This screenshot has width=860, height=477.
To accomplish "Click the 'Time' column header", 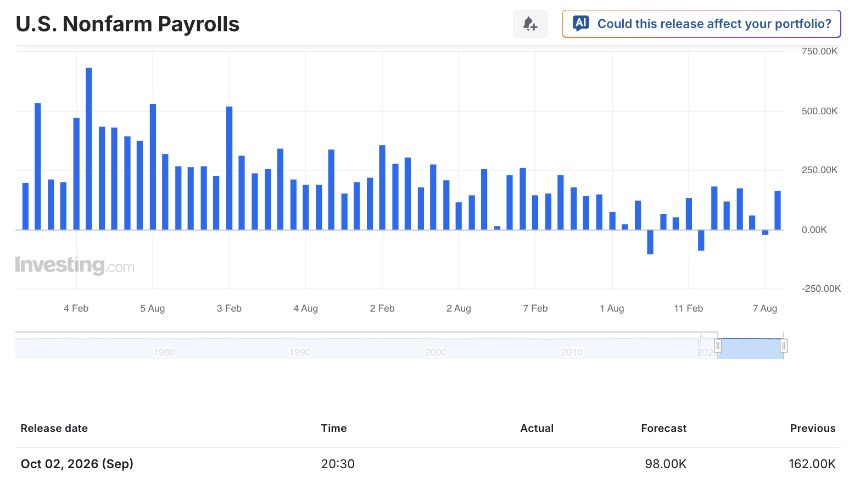I will click(333, 428).
